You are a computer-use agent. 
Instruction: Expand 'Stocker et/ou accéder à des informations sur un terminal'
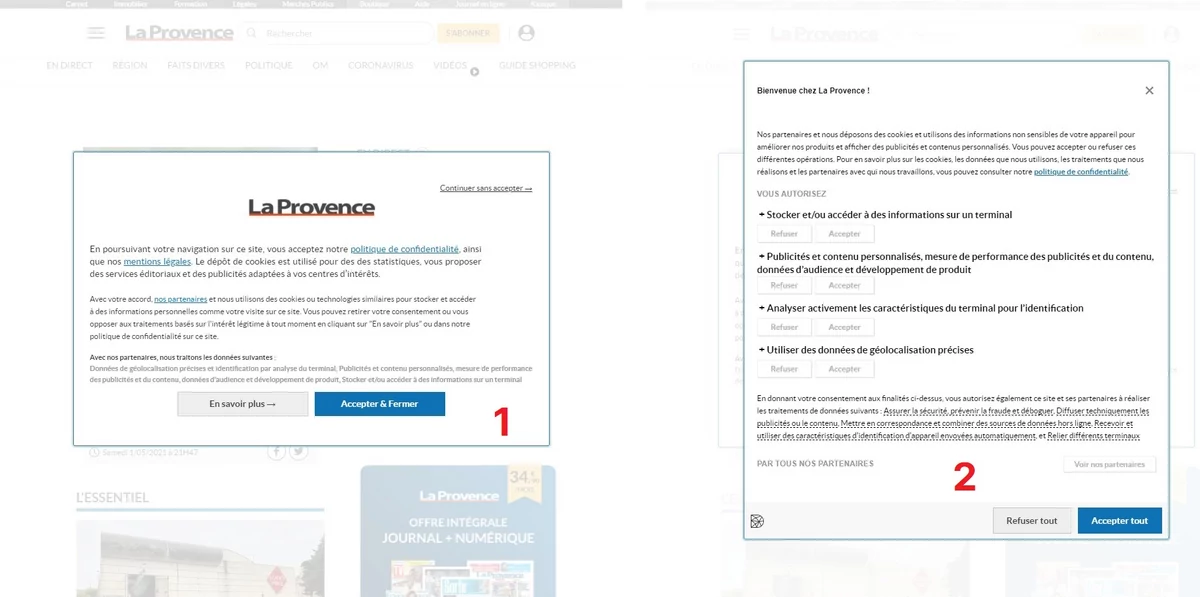pos(885,214)
